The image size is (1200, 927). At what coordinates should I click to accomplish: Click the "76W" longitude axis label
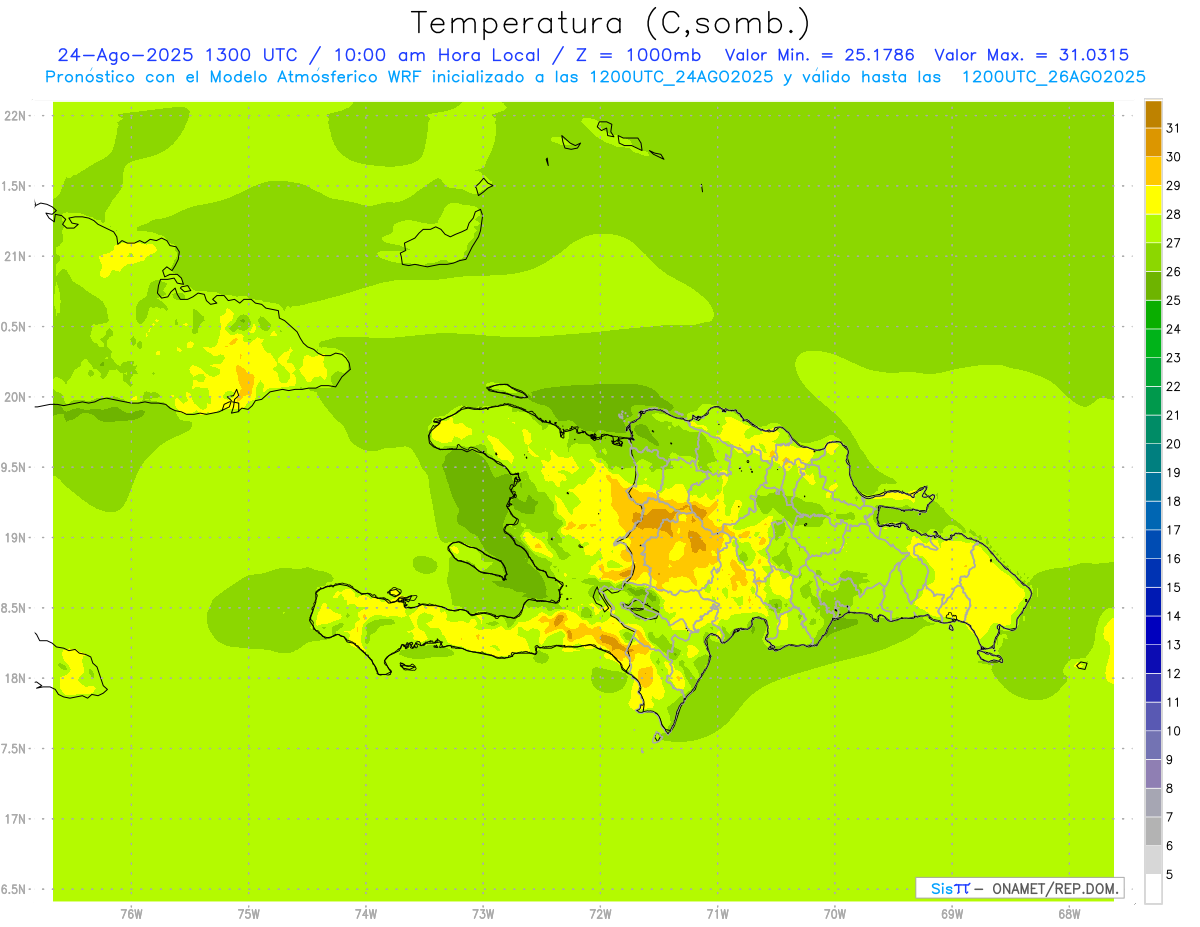(131, 913)
